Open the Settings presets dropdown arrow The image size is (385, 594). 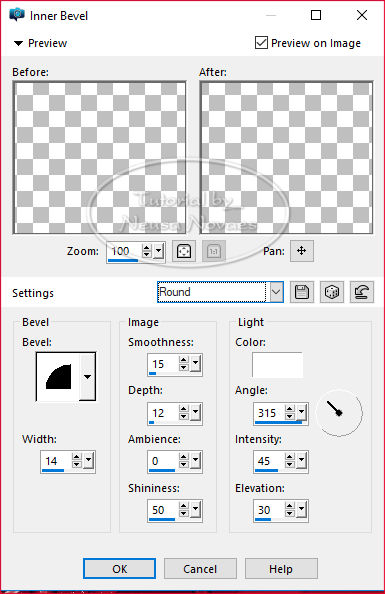click(x=276, y=292)
